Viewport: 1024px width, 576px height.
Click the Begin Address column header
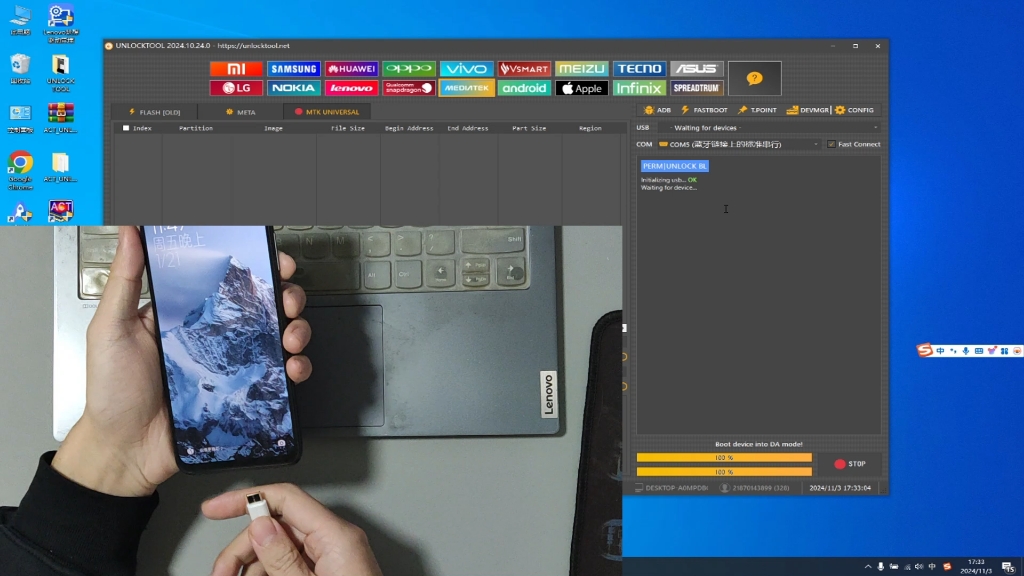pyautogui.click(x=409, y=128)
